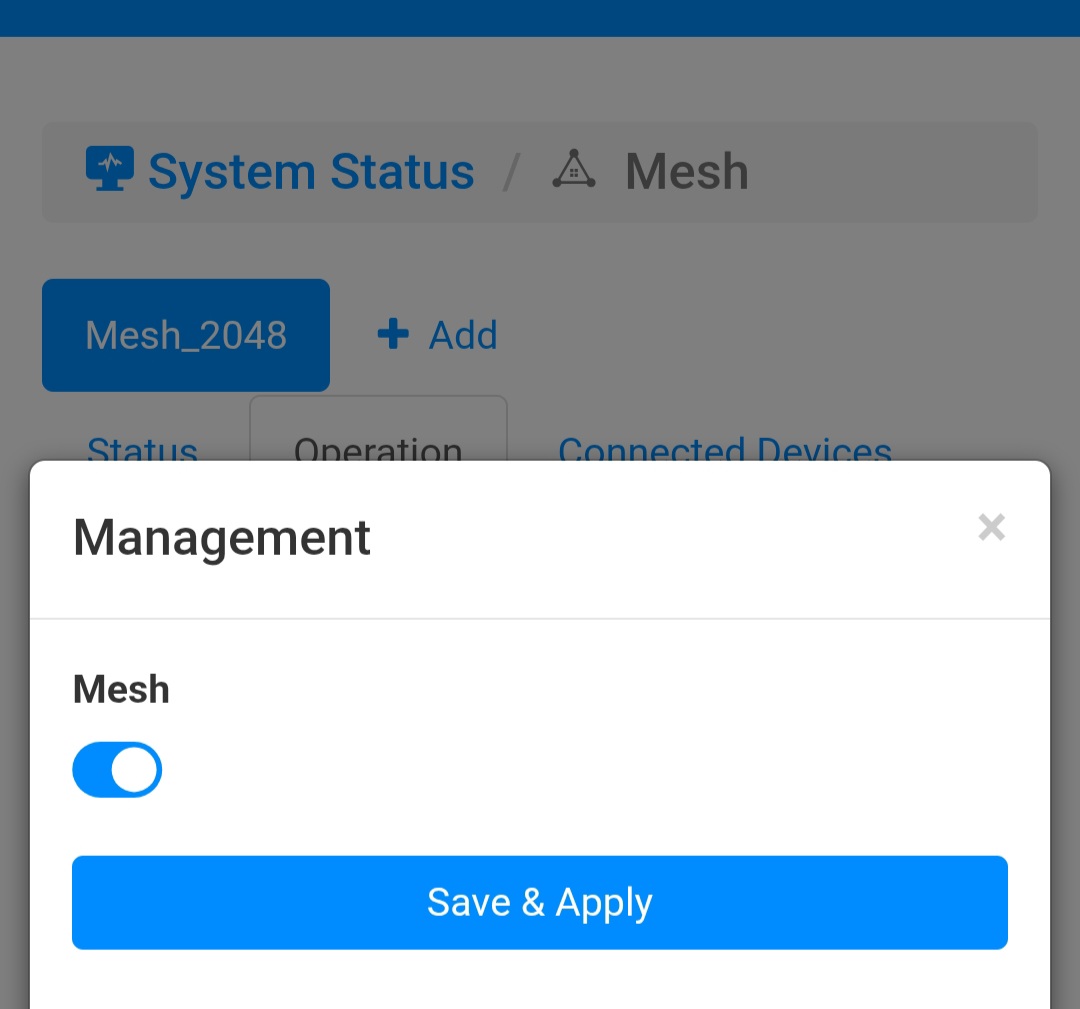Click the bold Mesh label above the switch
The height and width of the screenshot is (1009, 1080).
121,689
